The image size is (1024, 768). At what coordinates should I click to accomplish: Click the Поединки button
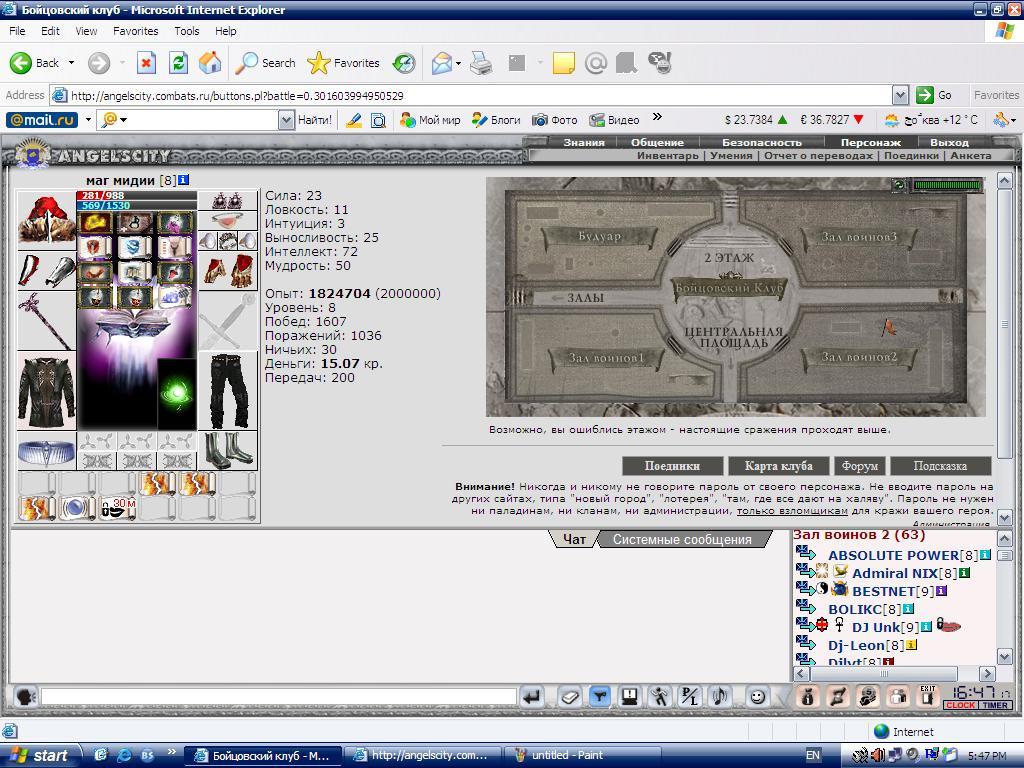pos(672,466)
